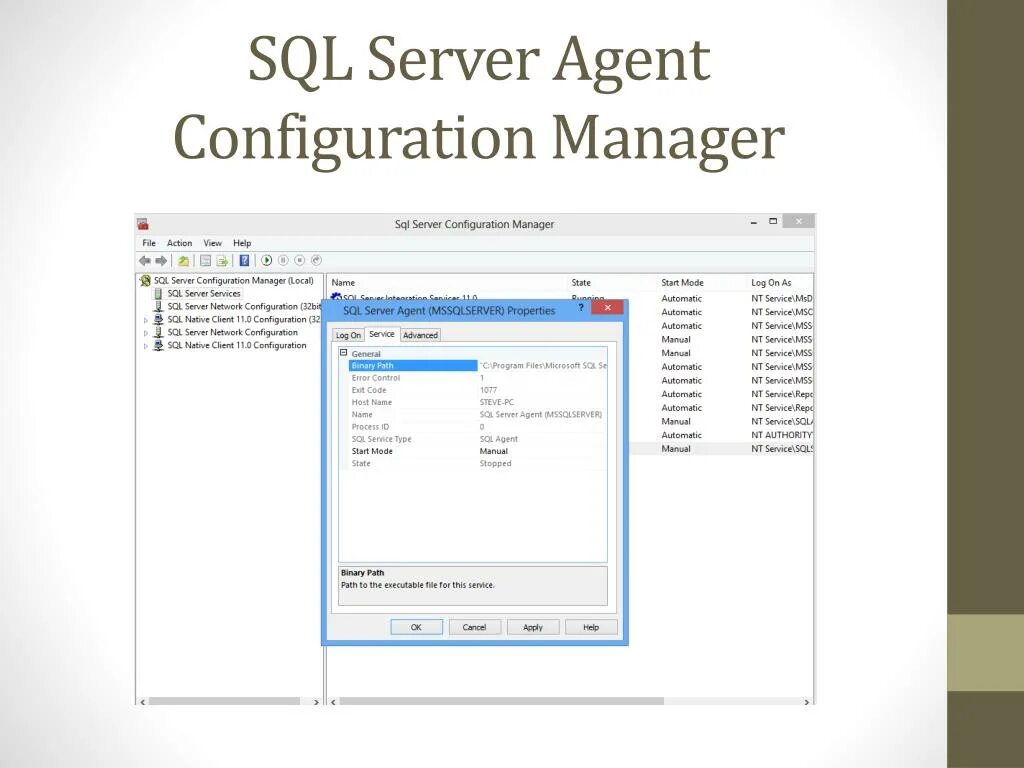The image size is (1024, 768).
Task: Open the View menu
Action: (212, 243)
